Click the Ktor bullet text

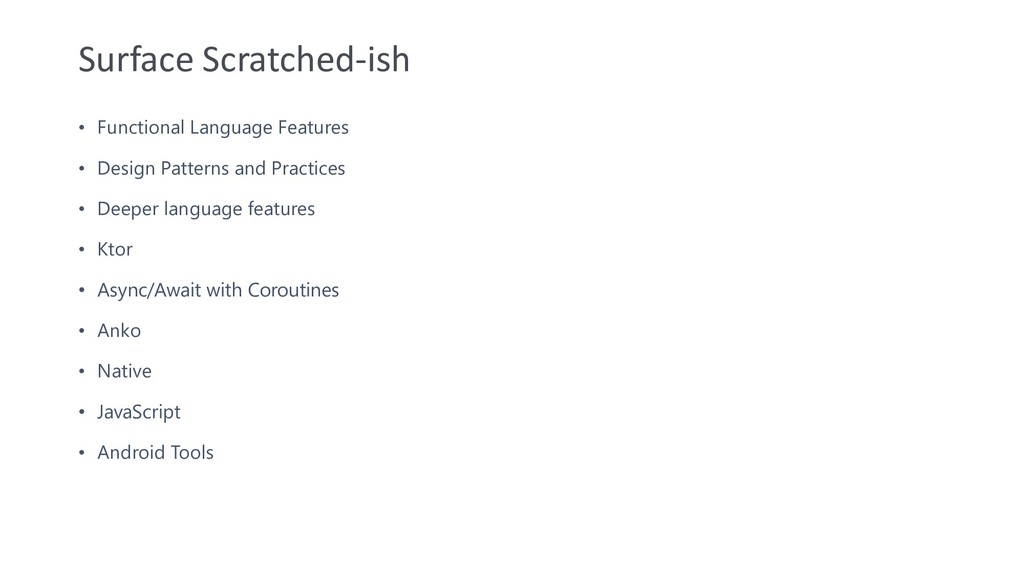(115, 249)
